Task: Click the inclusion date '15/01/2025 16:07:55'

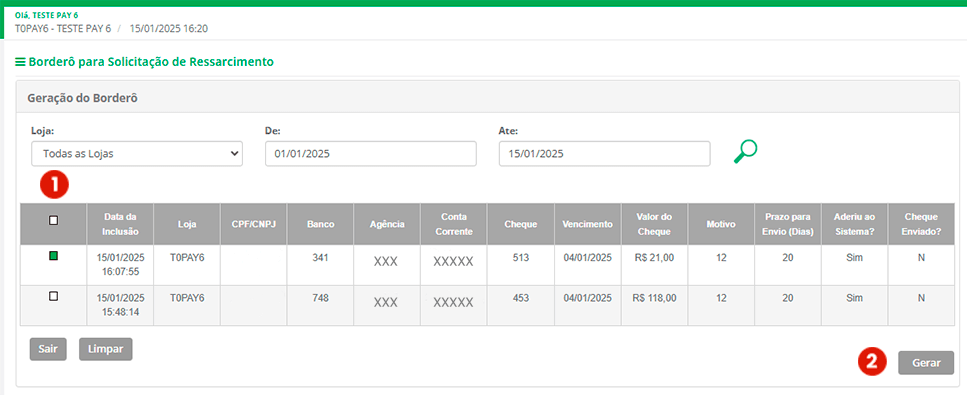Action: (x=120, y=265)
